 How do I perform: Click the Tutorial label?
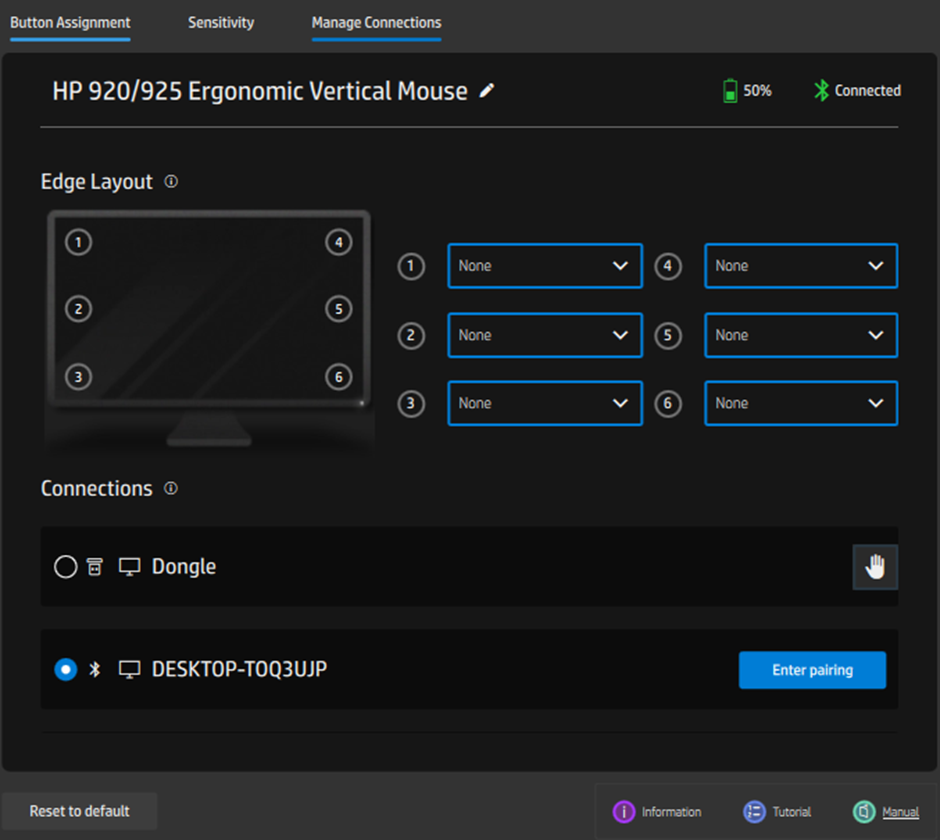pyautogui.click(x=791, y=812)
